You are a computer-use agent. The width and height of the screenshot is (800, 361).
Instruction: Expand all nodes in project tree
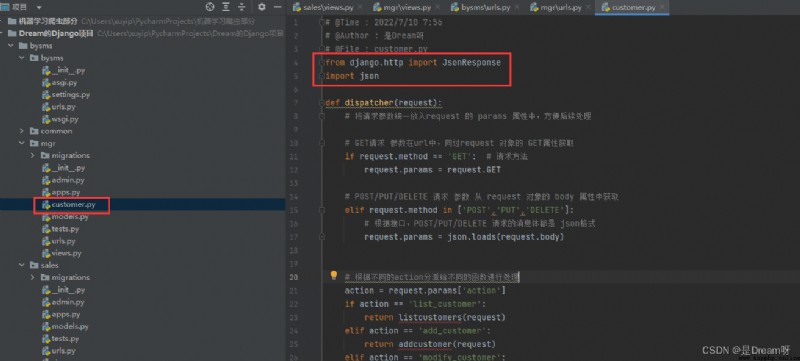[226, 7]
